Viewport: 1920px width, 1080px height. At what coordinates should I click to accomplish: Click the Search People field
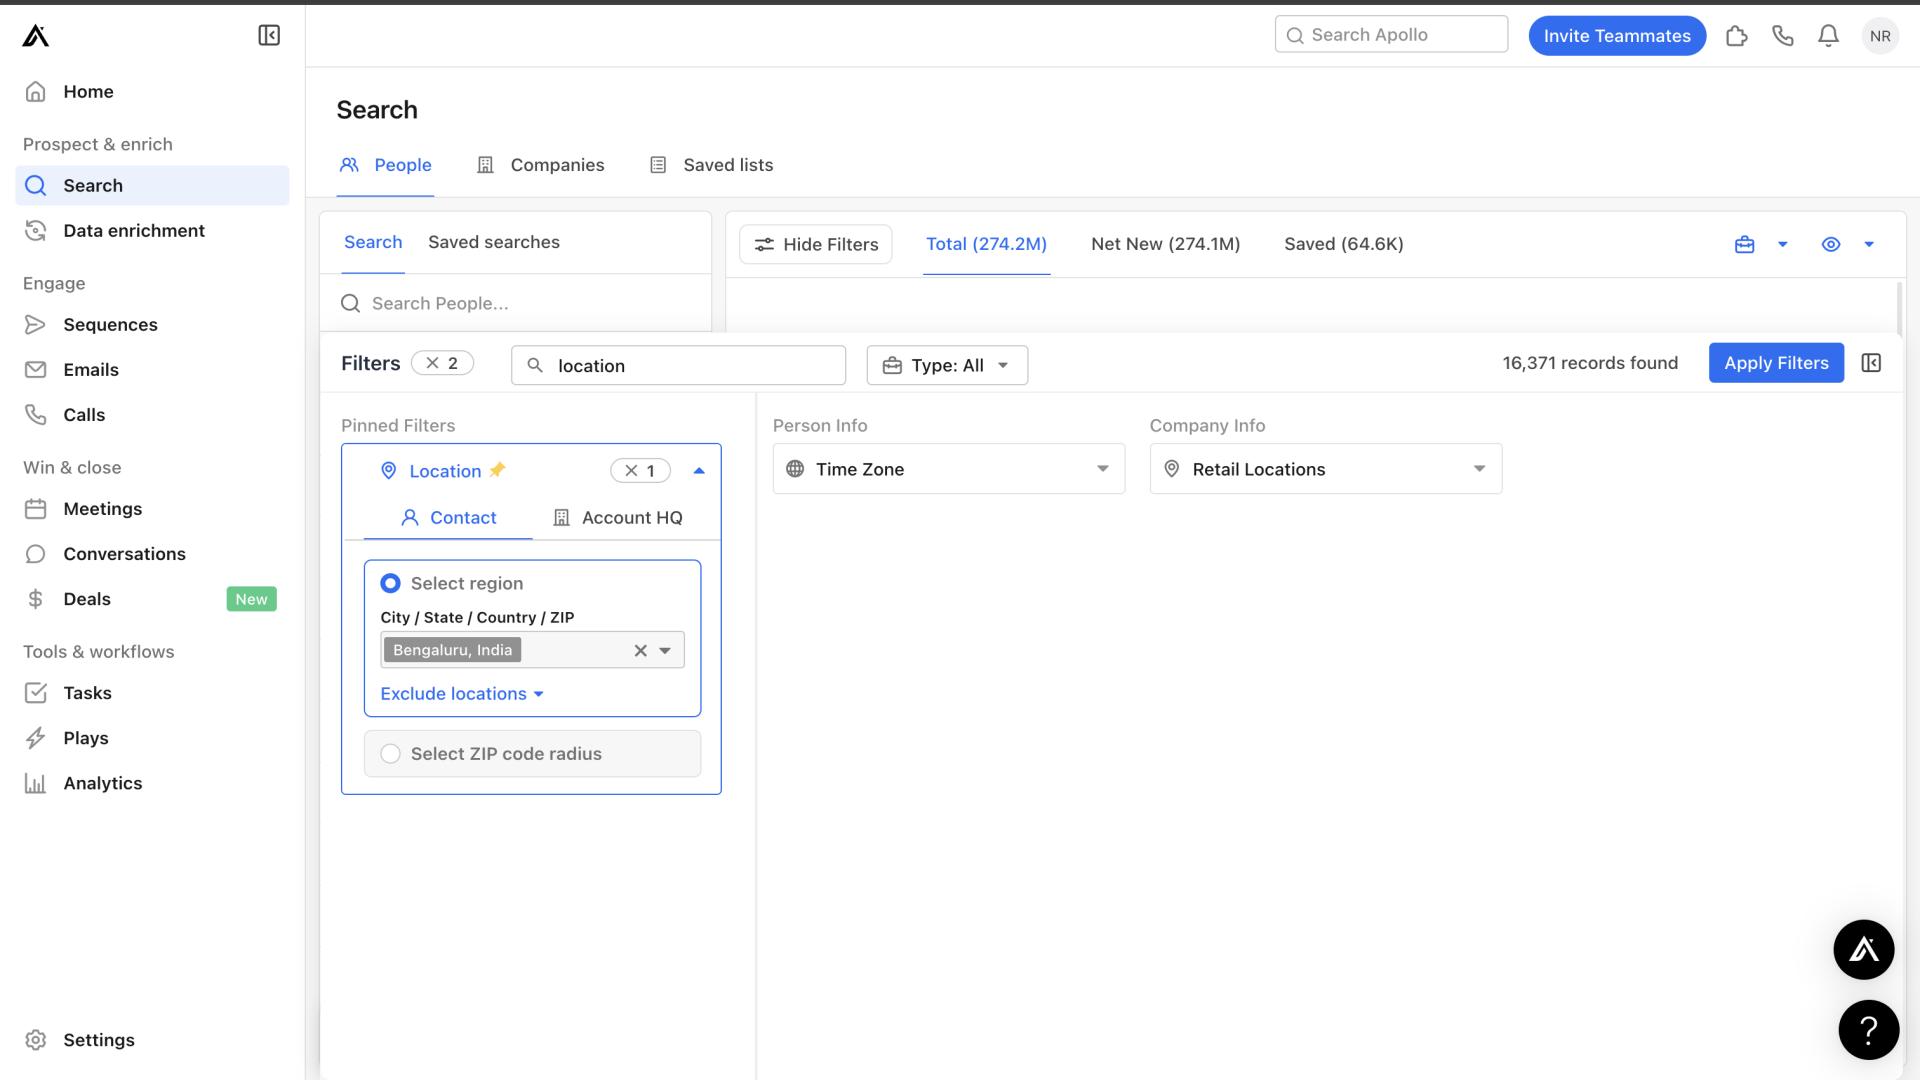516,304
